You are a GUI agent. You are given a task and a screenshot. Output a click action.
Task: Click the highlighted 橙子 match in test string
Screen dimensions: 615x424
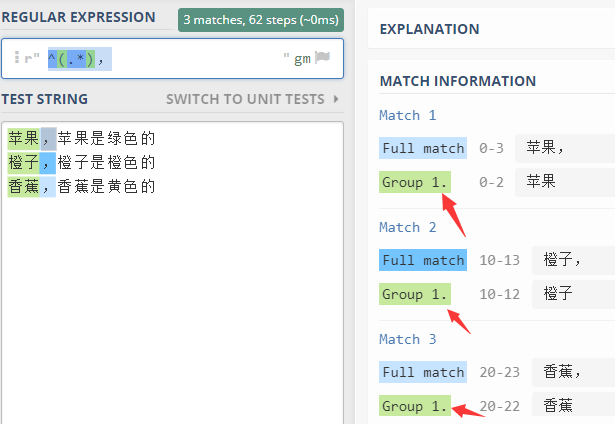[24, 163]
